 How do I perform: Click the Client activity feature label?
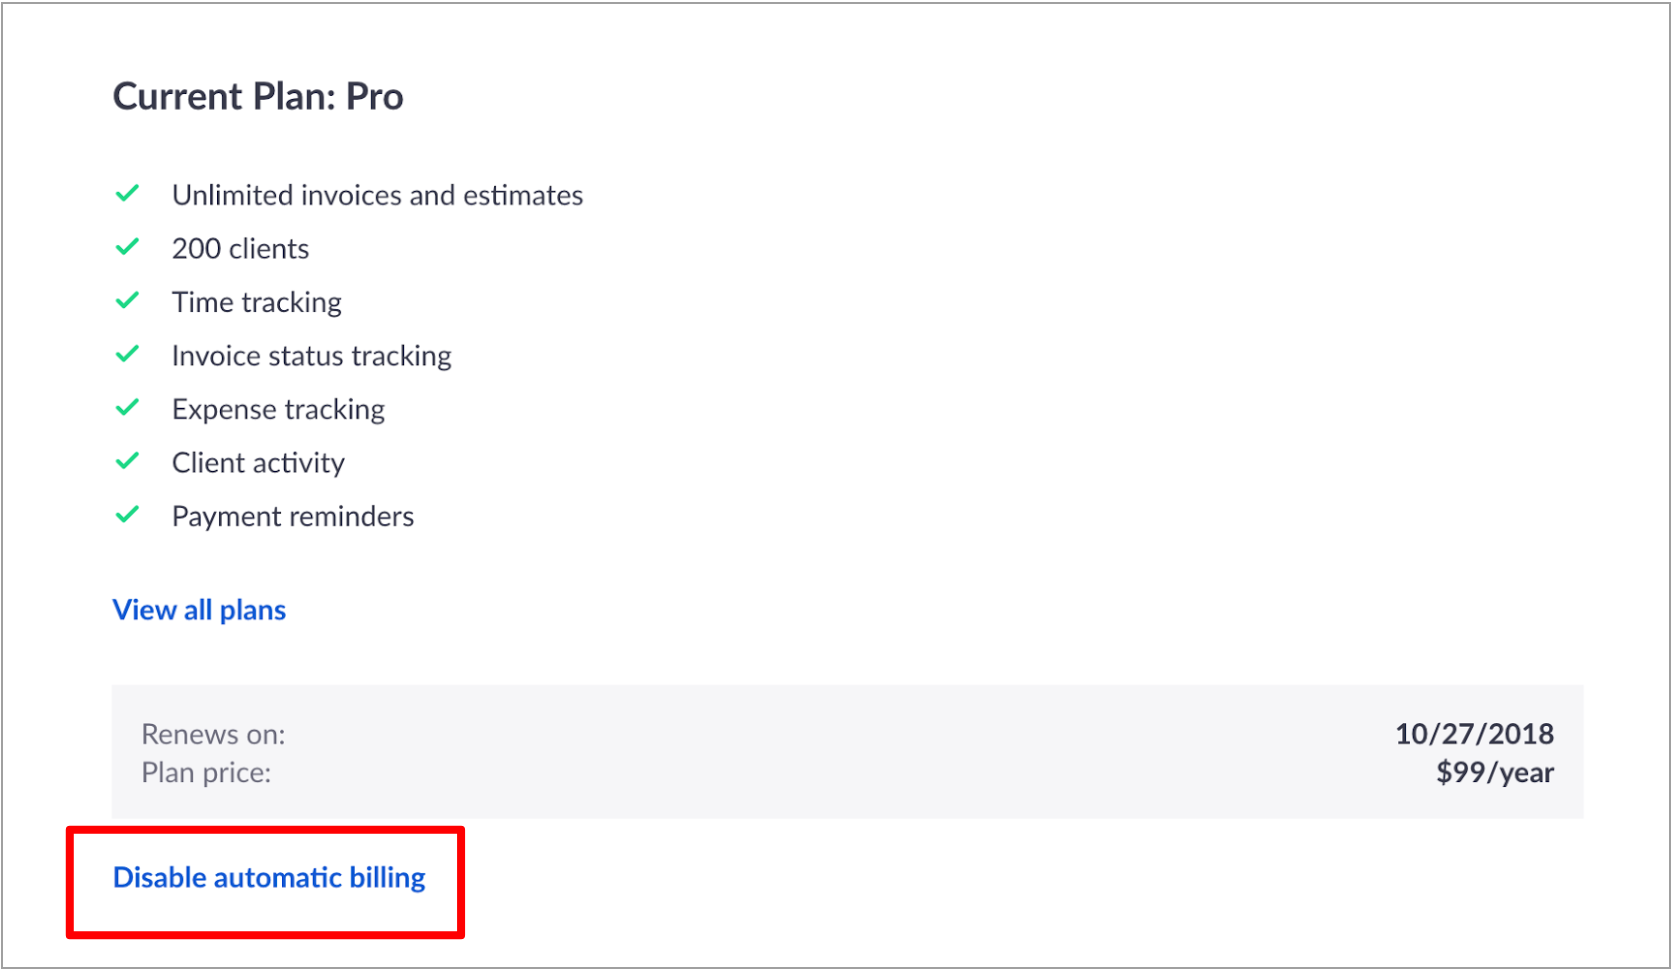pyautogui.click(x=258, y=463)
